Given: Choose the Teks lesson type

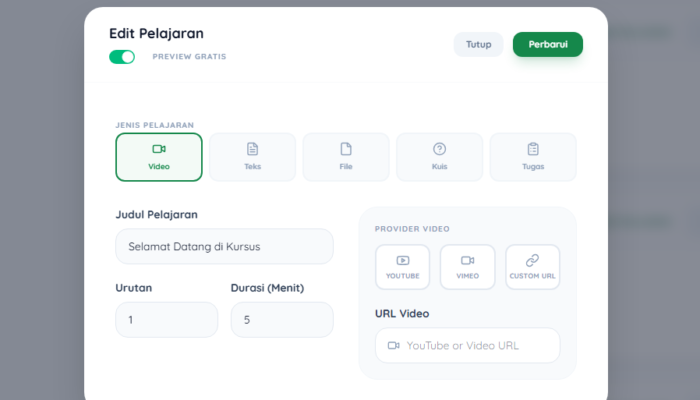Looking at the screenshot, I should 252,157.
